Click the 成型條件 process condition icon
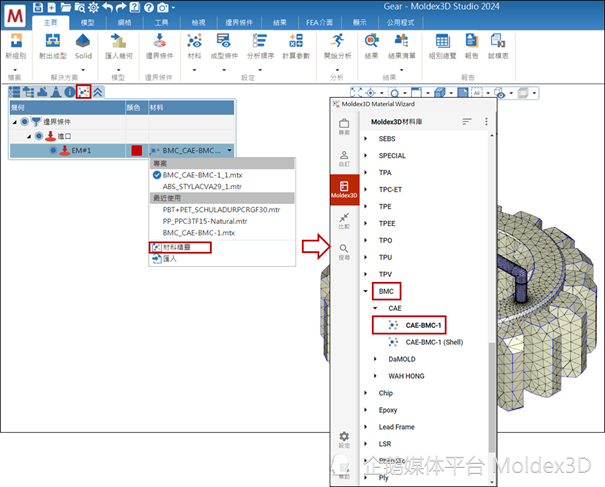The width and height of the screenshot is (605, 487). [x=224, y=41]
